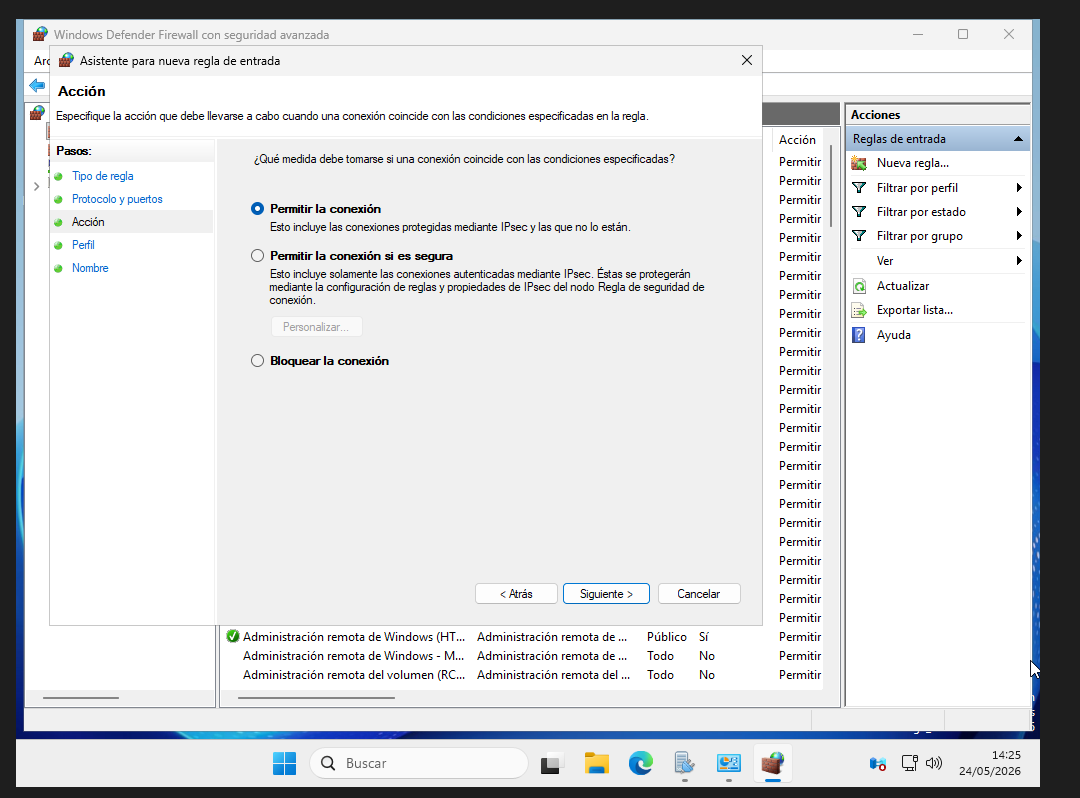The width and height of the screenshot is (1080, 798).
Task: Expand the Ver submenu arrow
Action: [1019, 260]
